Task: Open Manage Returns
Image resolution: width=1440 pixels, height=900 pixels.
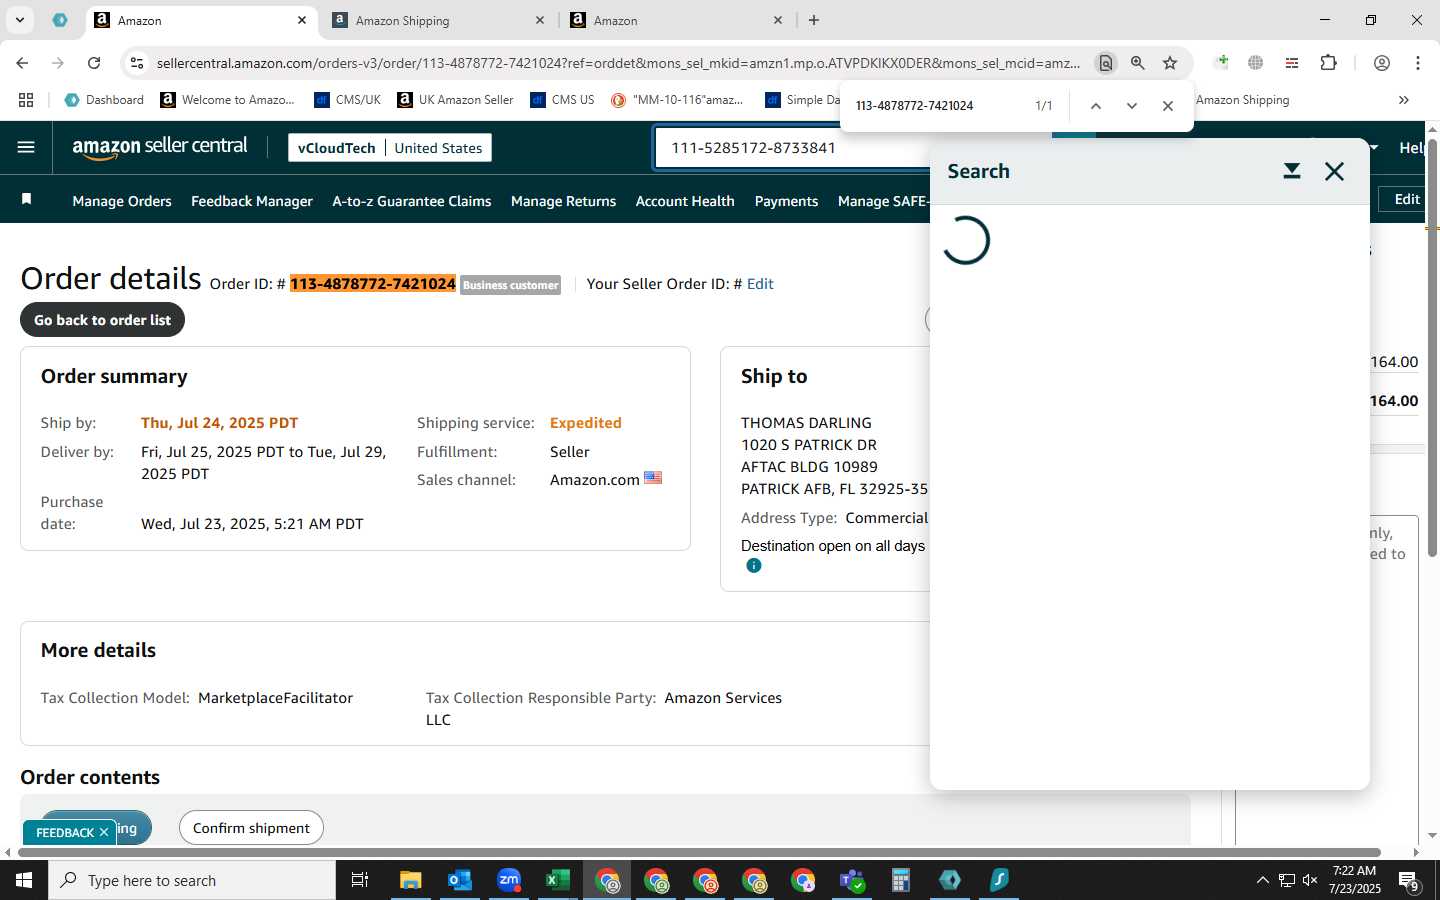Action: 563,201
